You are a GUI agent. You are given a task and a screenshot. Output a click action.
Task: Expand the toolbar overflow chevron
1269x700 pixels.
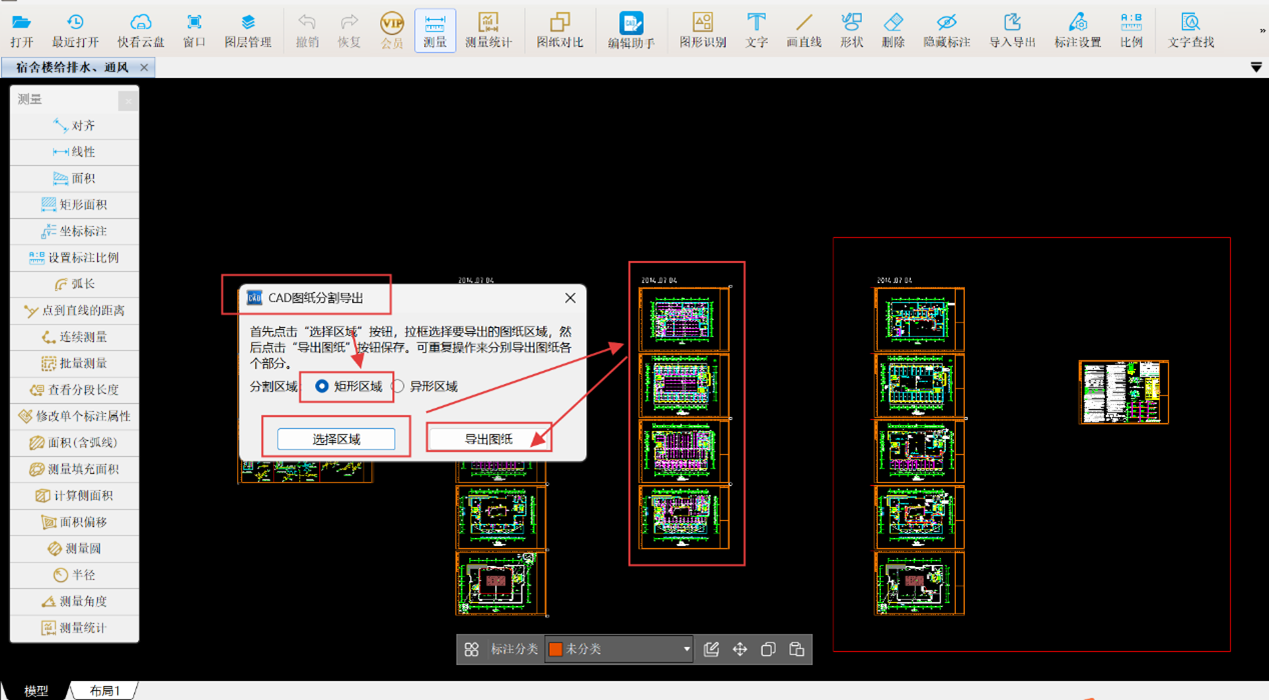1262,31
